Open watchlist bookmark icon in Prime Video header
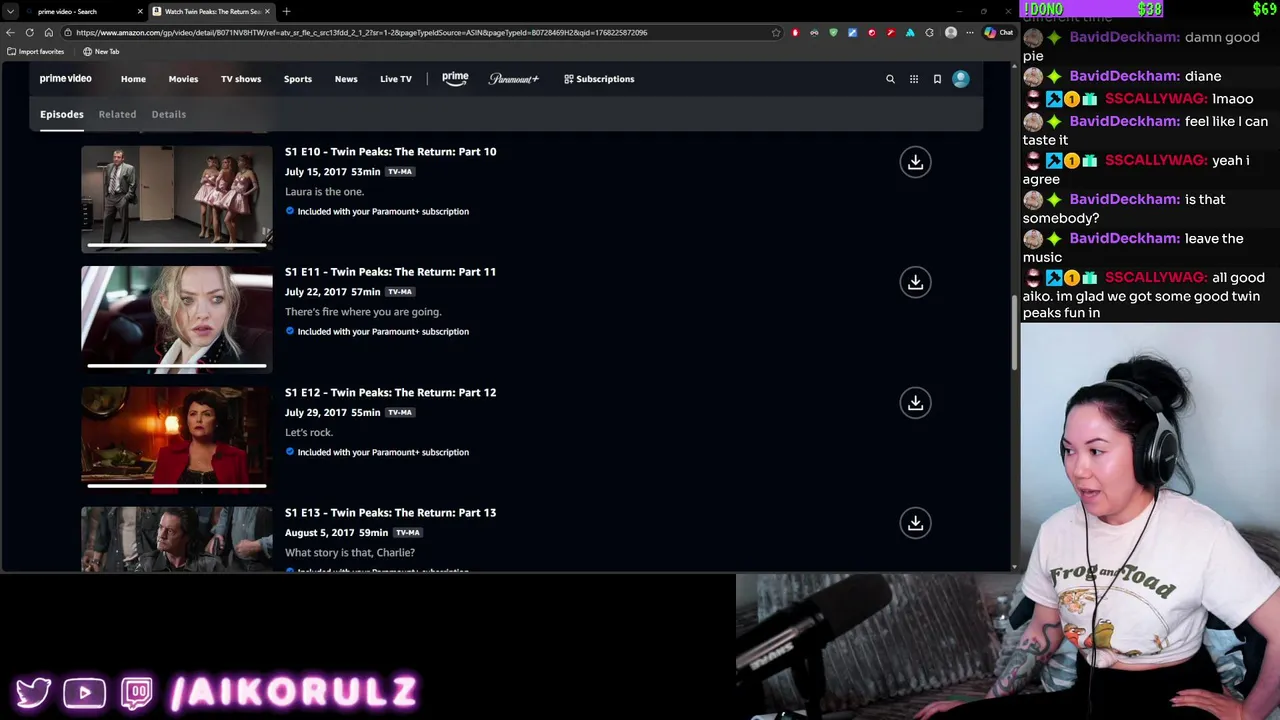The height and width of the screenshot is (720, 1280). 937,79
